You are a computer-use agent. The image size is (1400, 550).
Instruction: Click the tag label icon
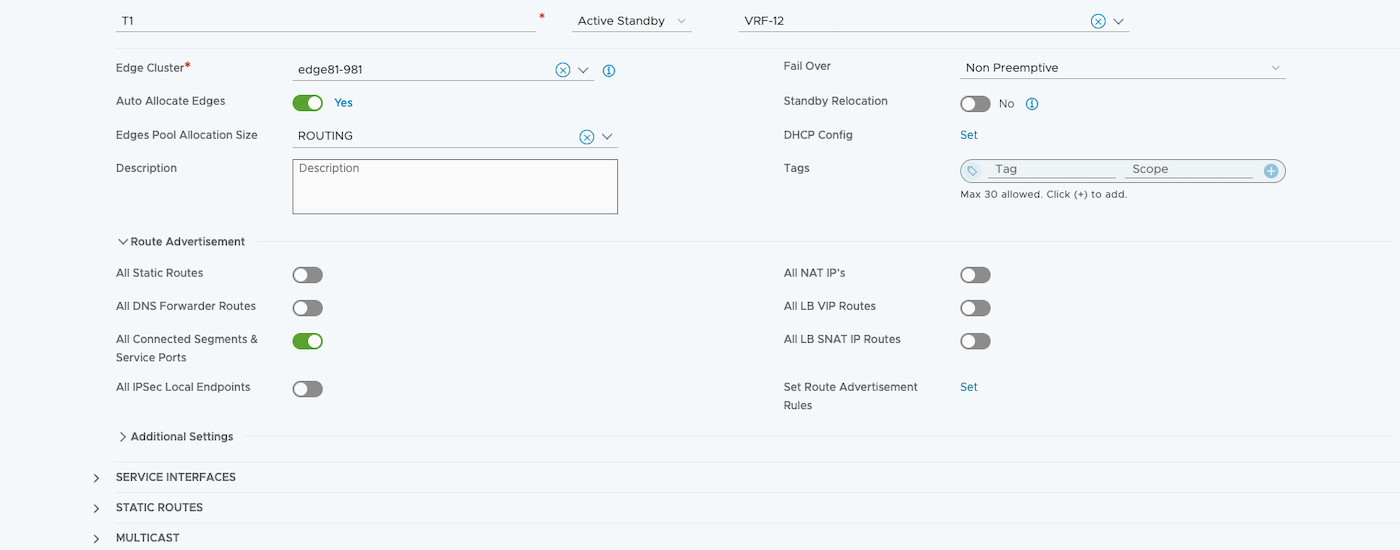[x=972, y=171]
